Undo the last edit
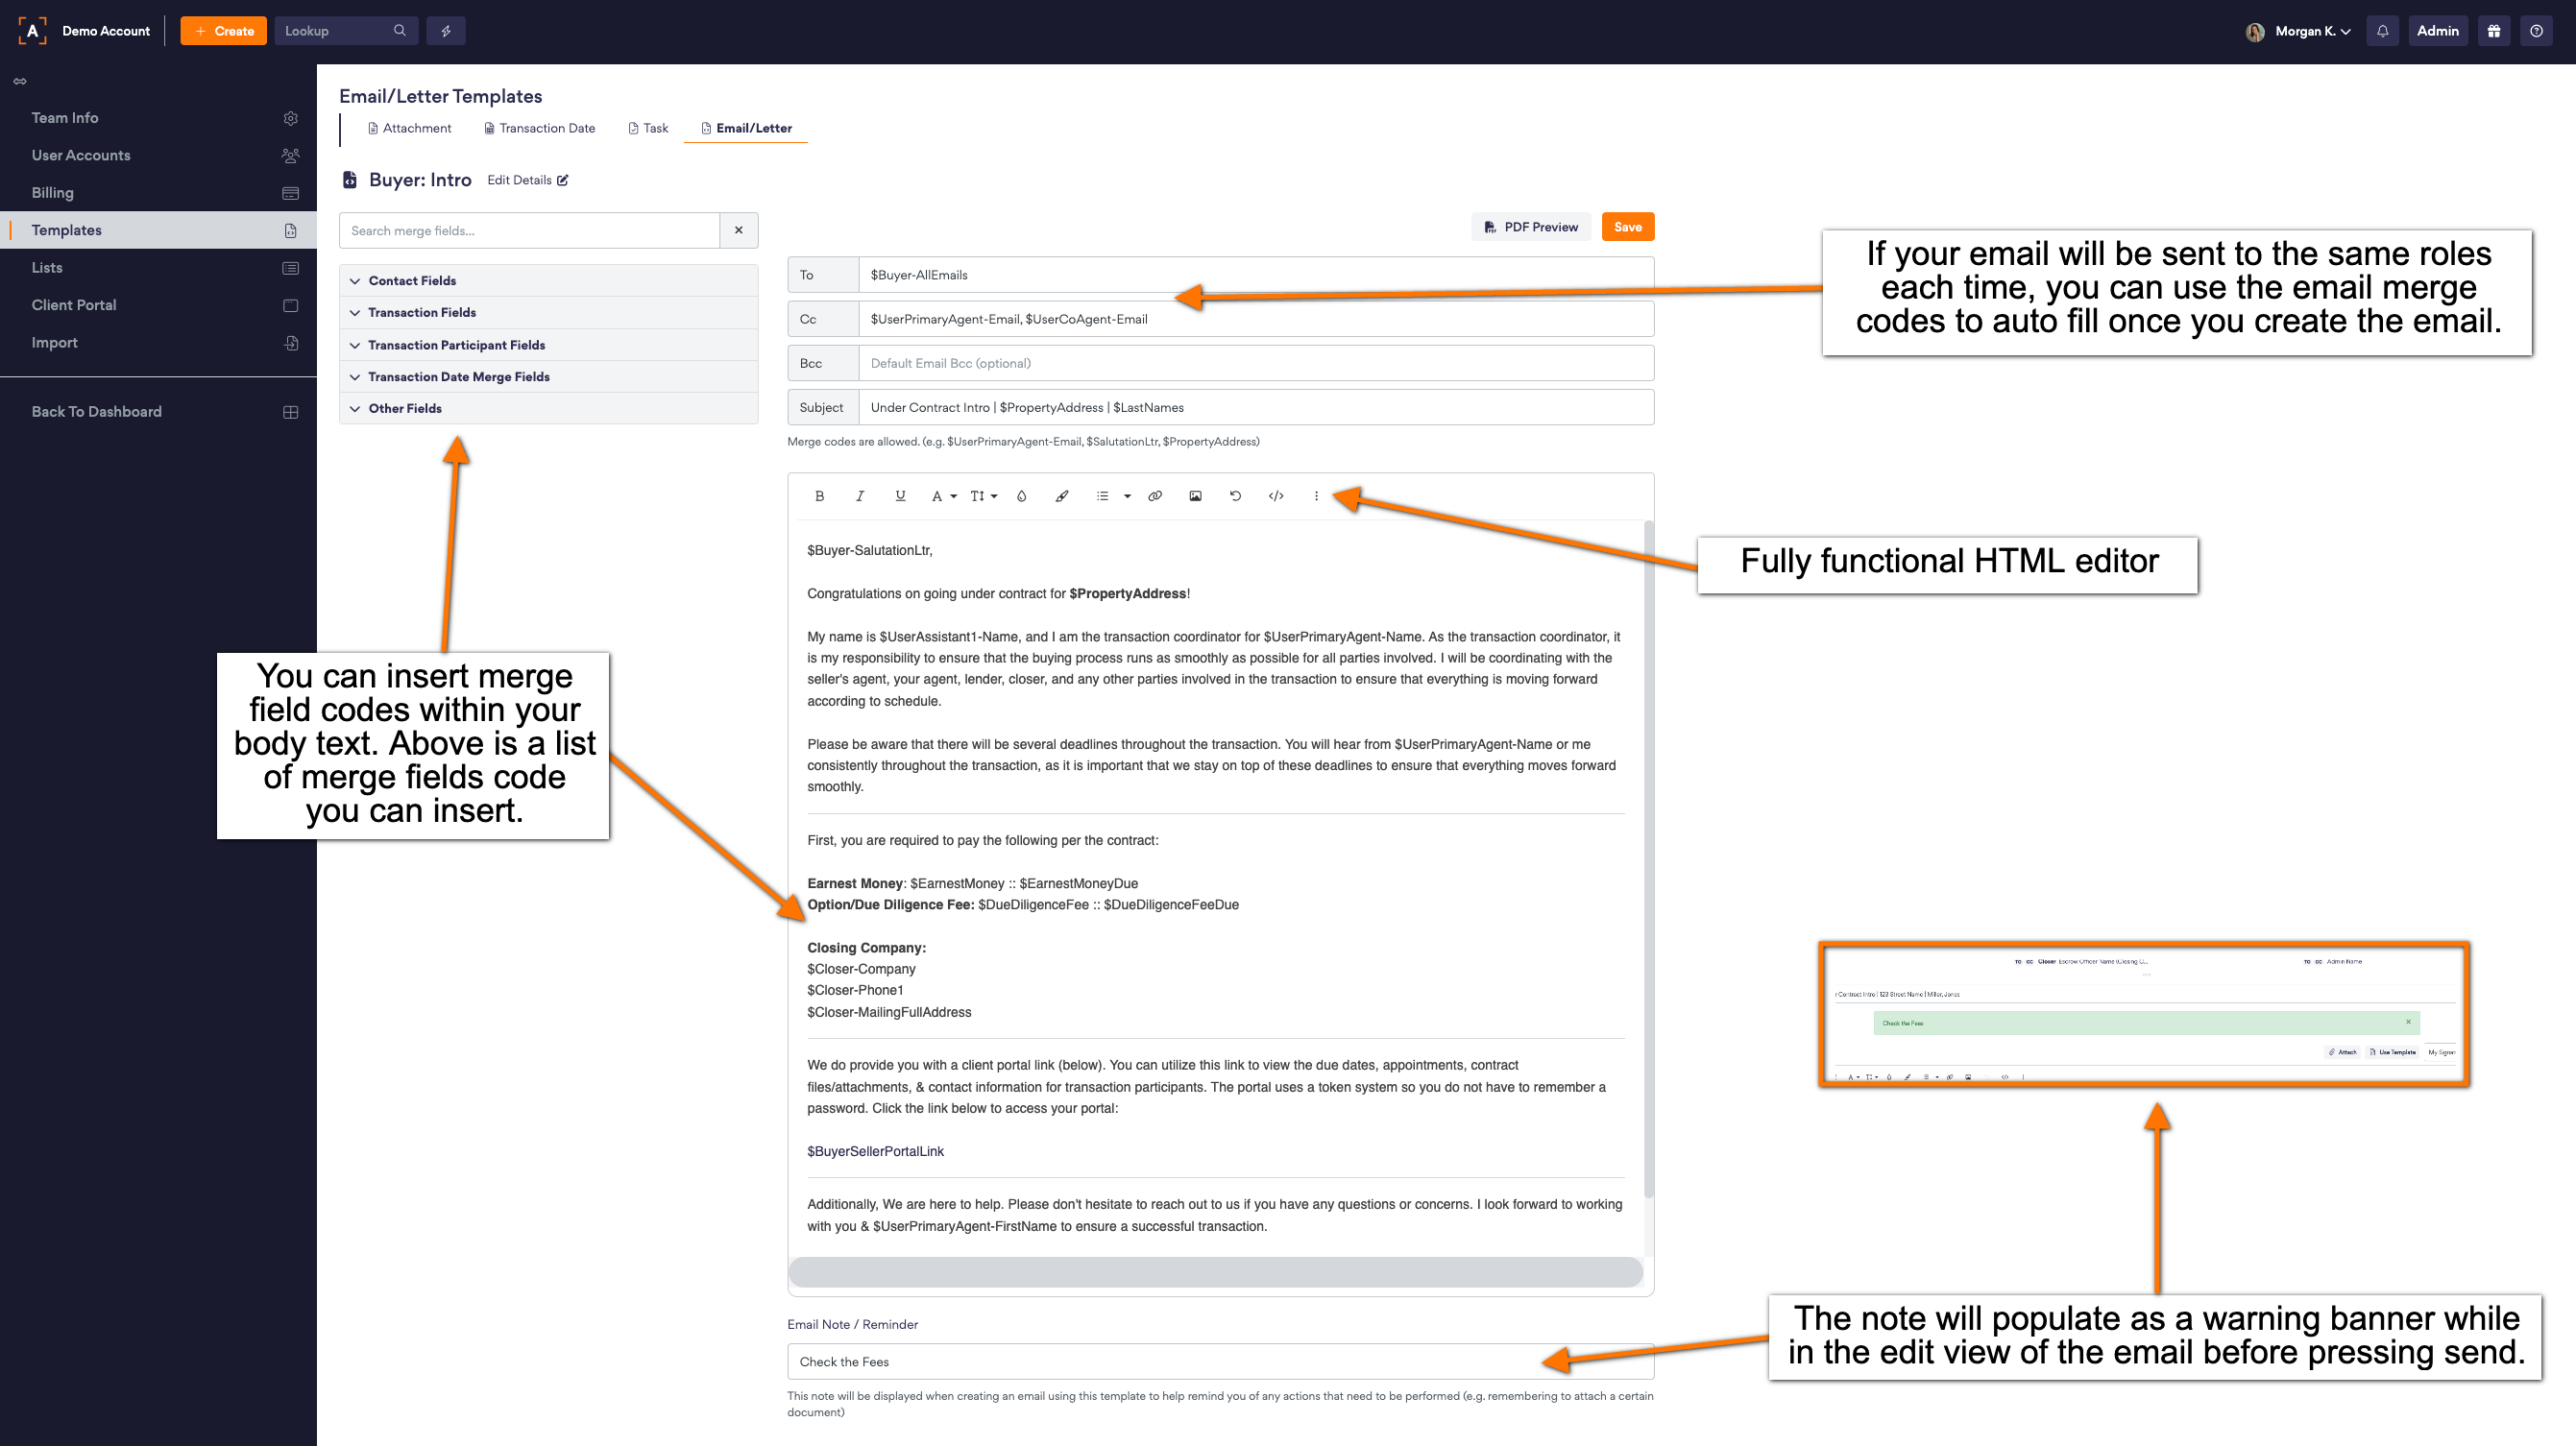 click(1235, 496)
